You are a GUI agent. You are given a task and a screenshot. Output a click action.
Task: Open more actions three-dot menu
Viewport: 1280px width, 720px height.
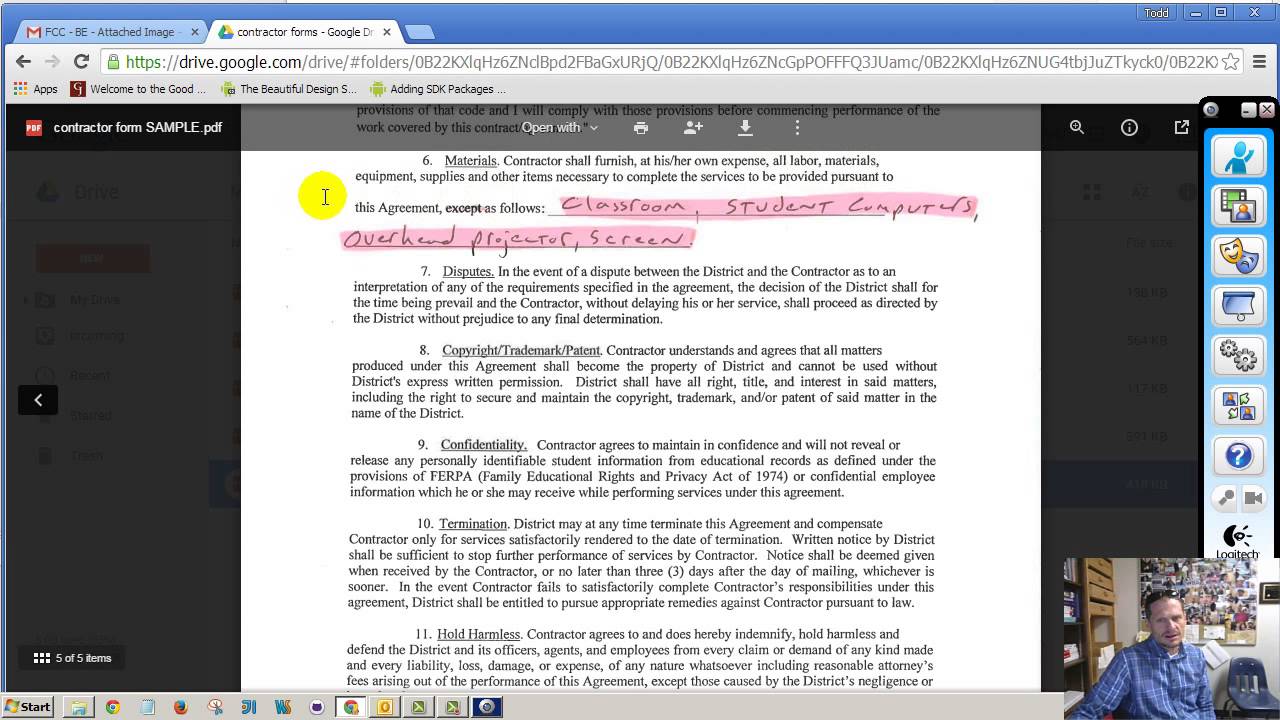[797, 128]
